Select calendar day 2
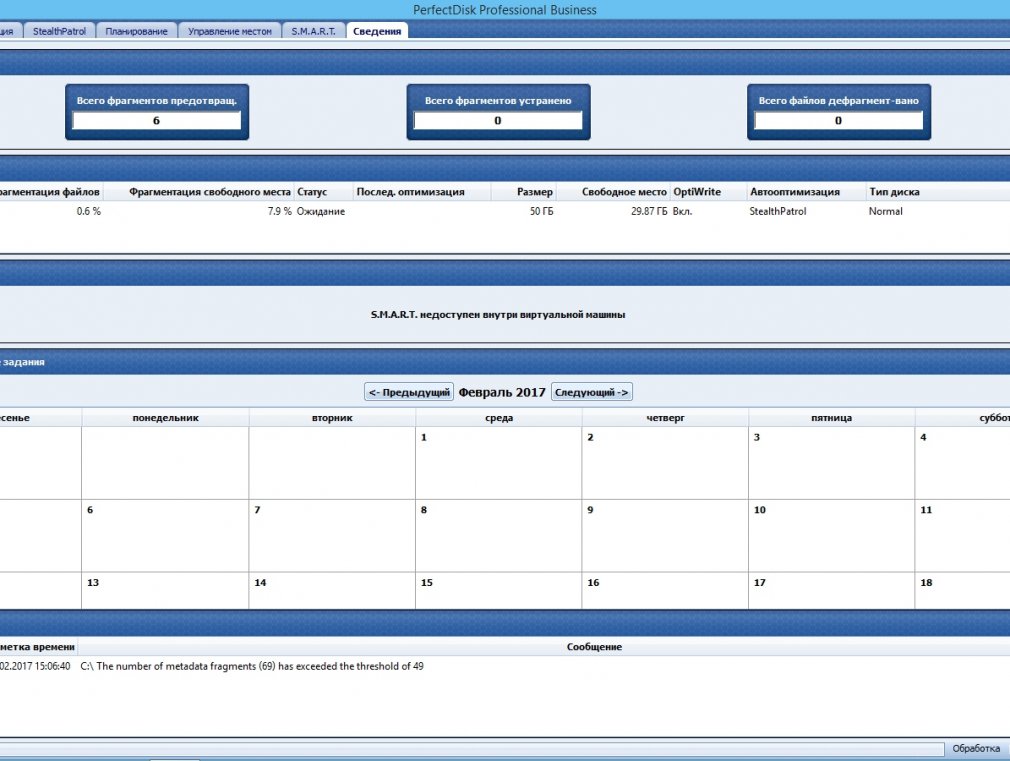1010x761 pixels. tap(665, 463)
